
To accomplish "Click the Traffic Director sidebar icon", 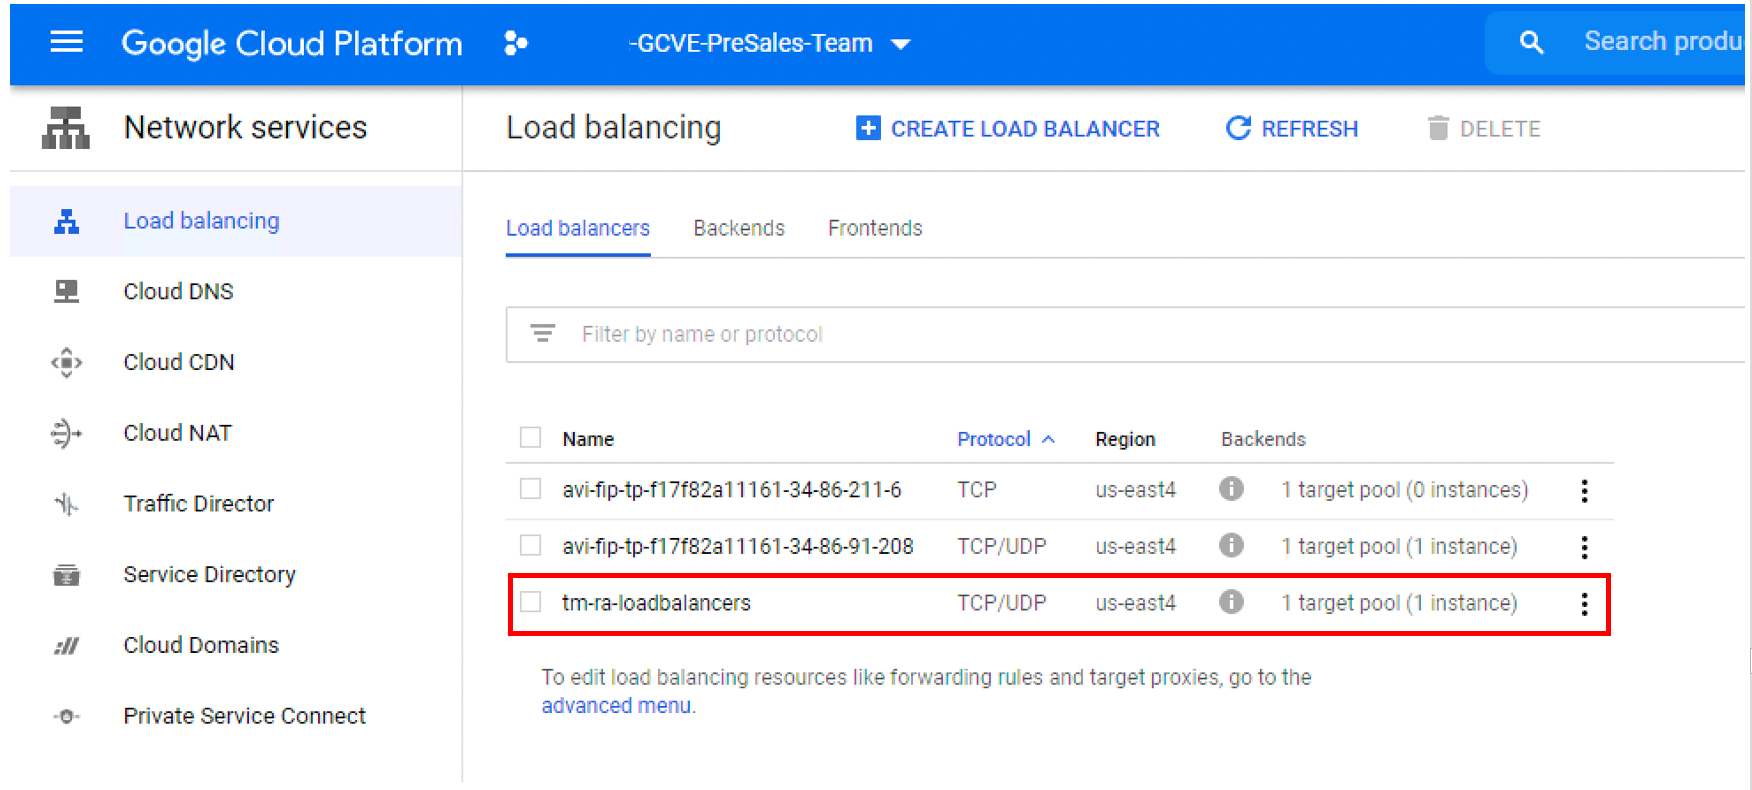I will [x=66, y=504].
